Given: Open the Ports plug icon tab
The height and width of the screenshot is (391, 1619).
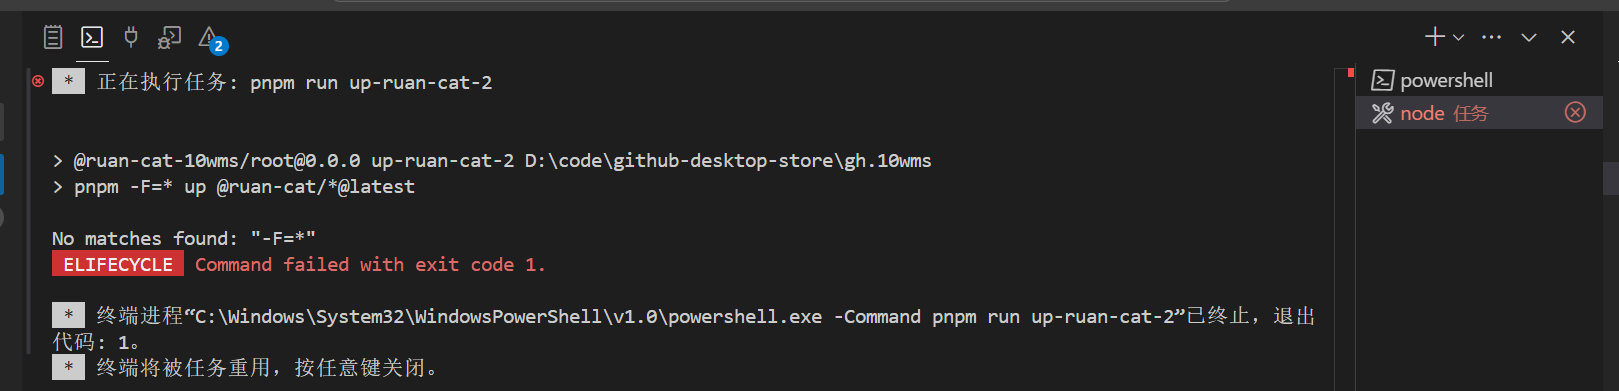Looking at the screenshot, I should pos(131,38).
